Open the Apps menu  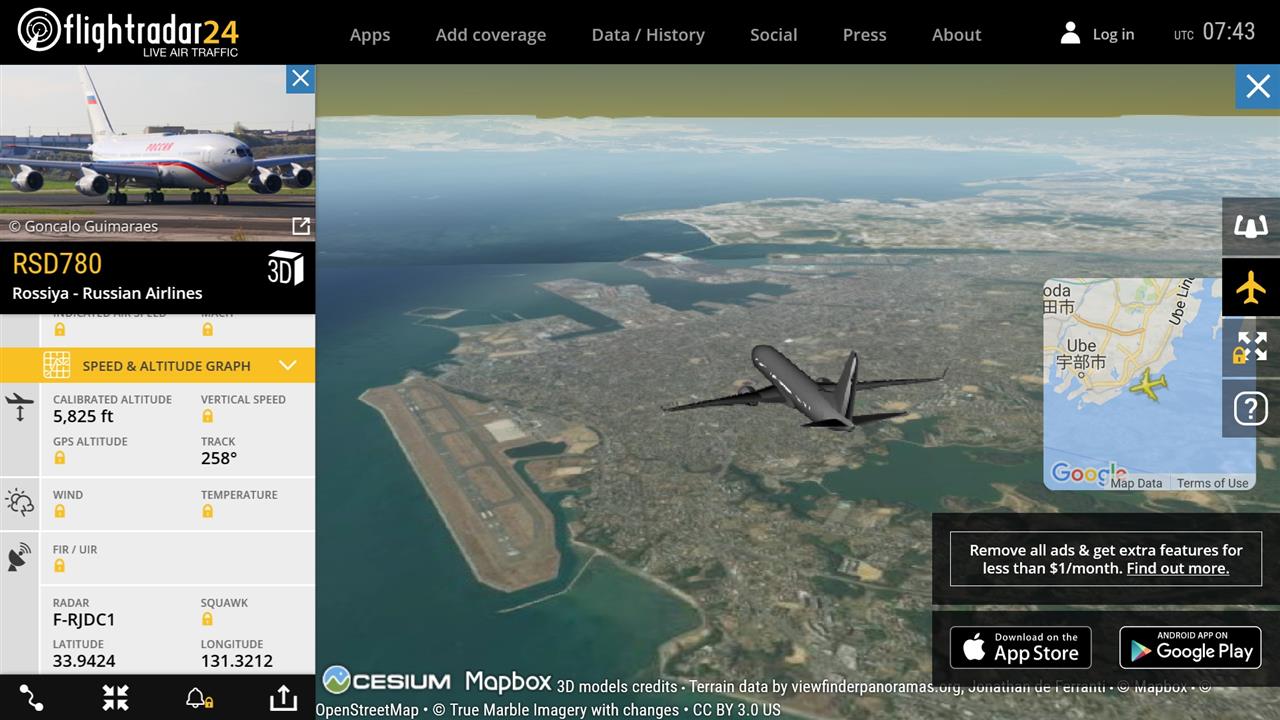pyautogui.click(x=370, y=34)
